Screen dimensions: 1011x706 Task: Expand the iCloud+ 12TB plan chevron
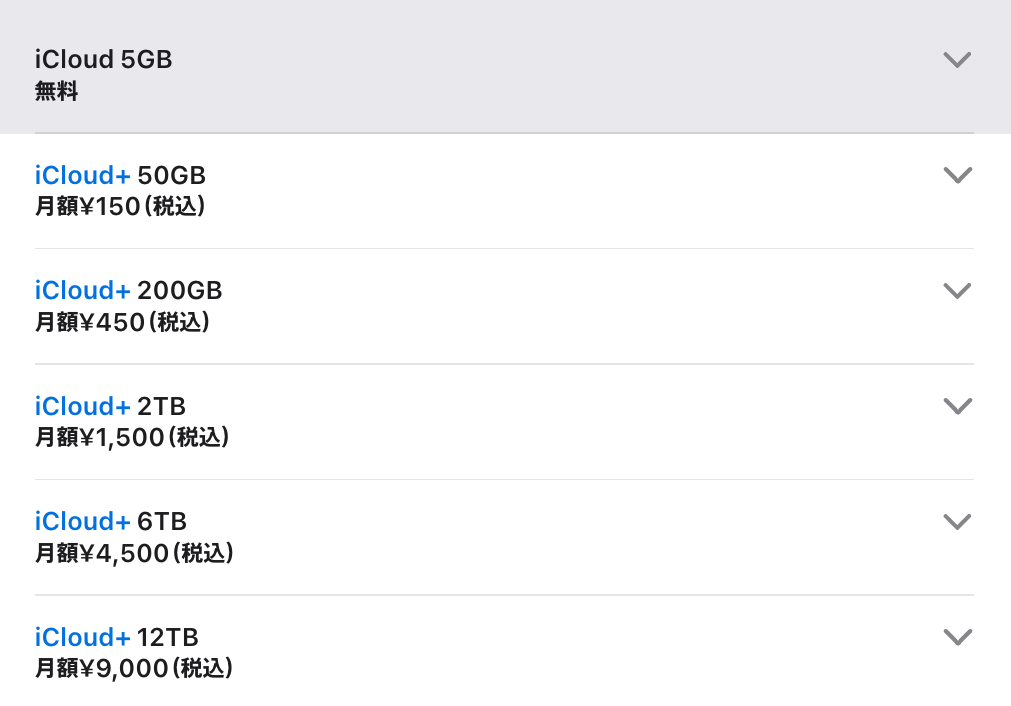957,637
